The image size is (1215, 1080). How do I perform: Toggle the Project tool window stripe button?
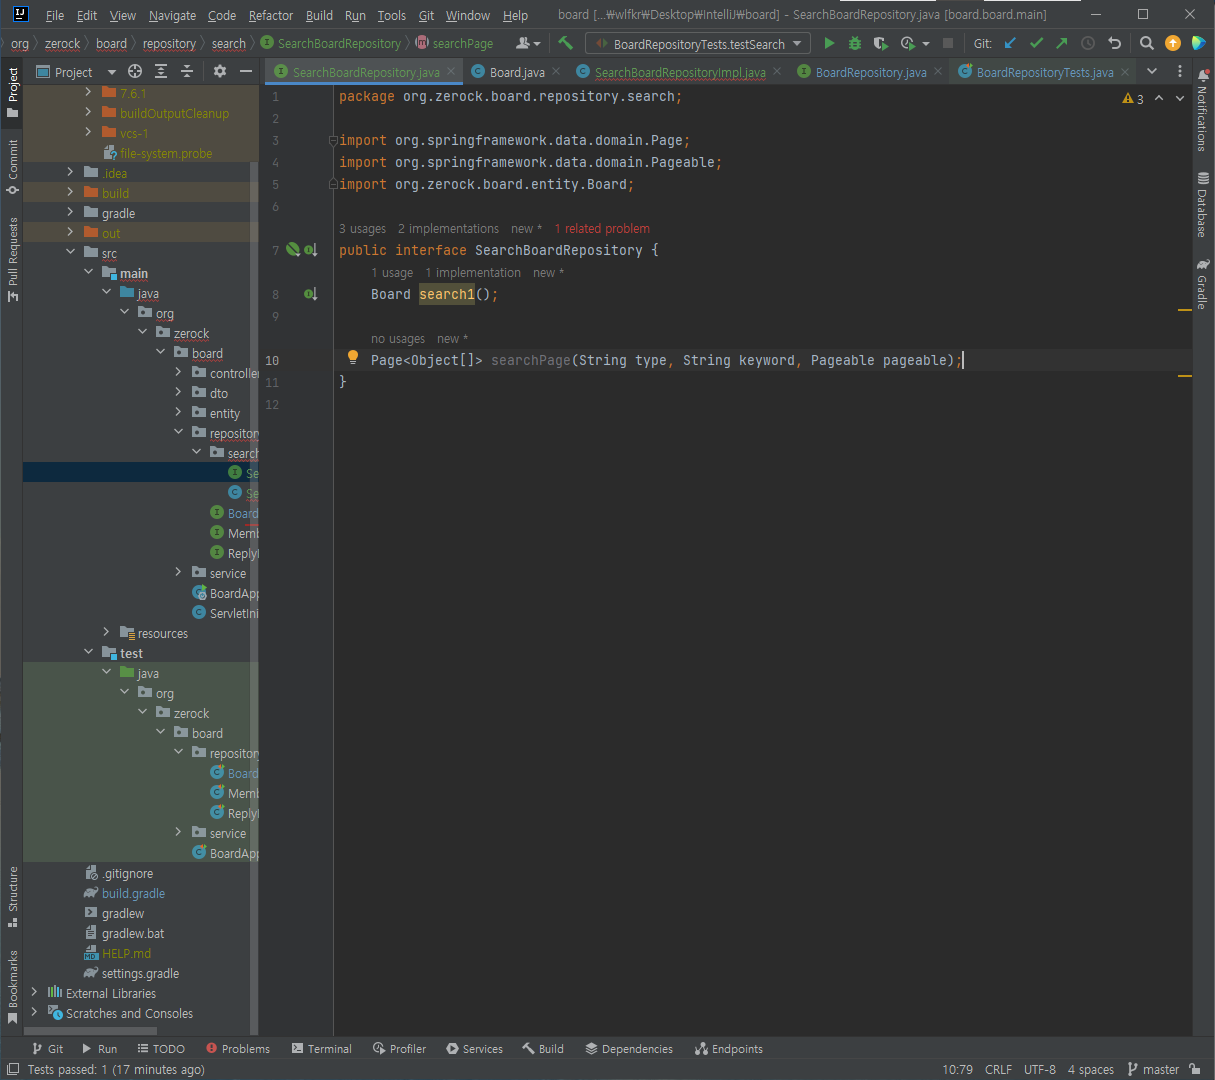[x=12, y=92]
